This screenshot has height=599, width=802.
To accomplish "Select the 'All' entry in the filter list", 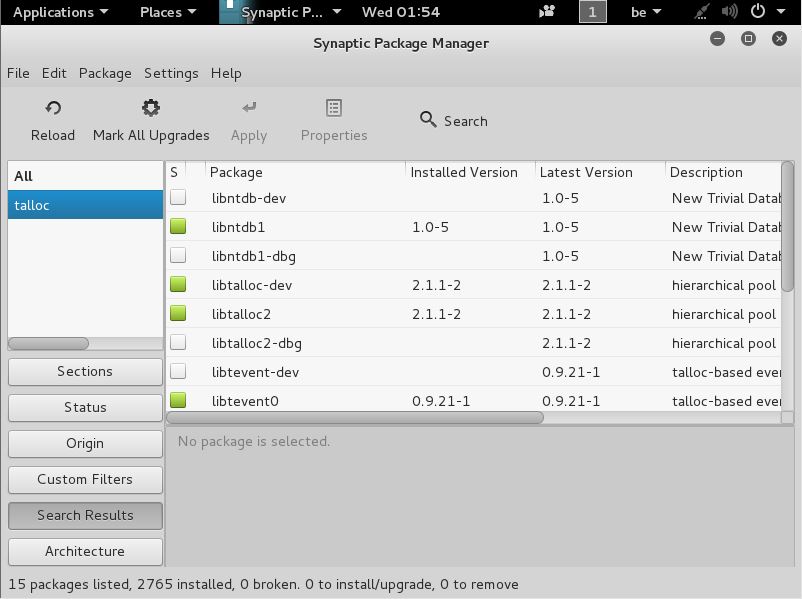I will (x=85, y=176).
